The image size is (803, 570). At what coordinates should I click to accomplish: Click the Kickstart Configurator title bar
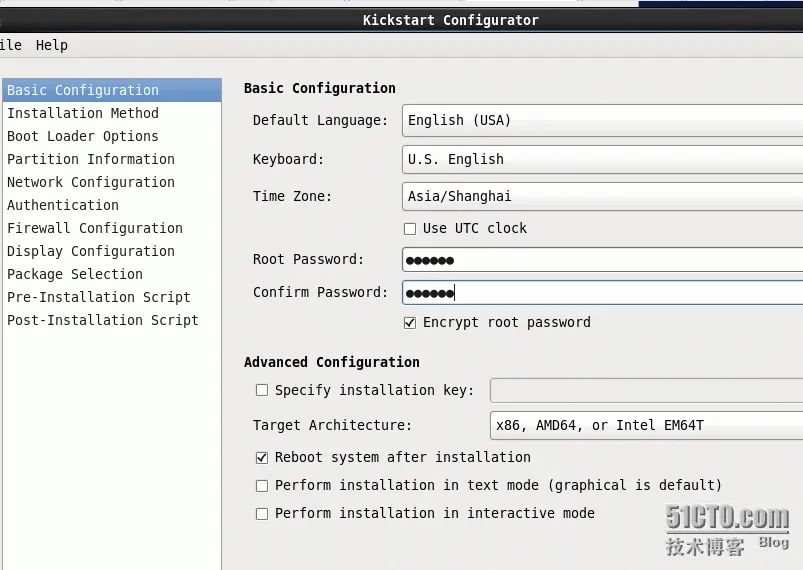(x=402, y=20)
